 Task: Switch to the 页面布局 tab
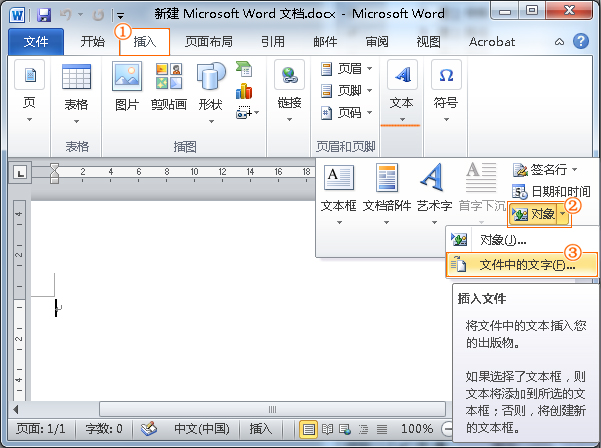209,41
